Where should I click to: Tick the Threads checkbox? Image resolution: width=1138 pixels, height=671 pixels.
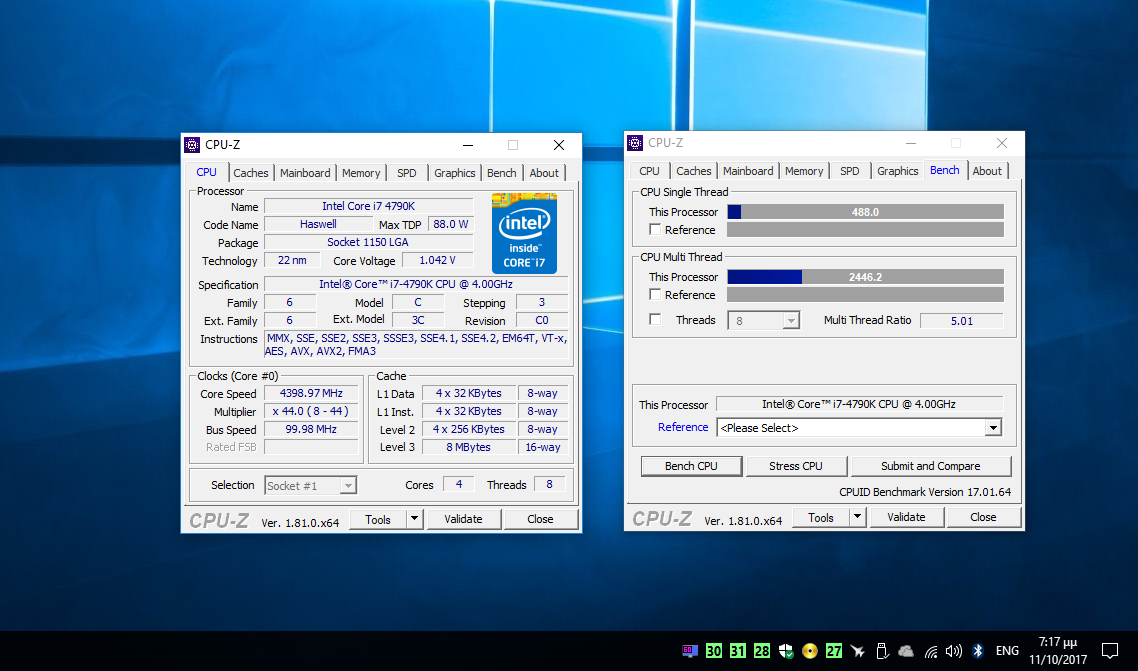(655, 320)
